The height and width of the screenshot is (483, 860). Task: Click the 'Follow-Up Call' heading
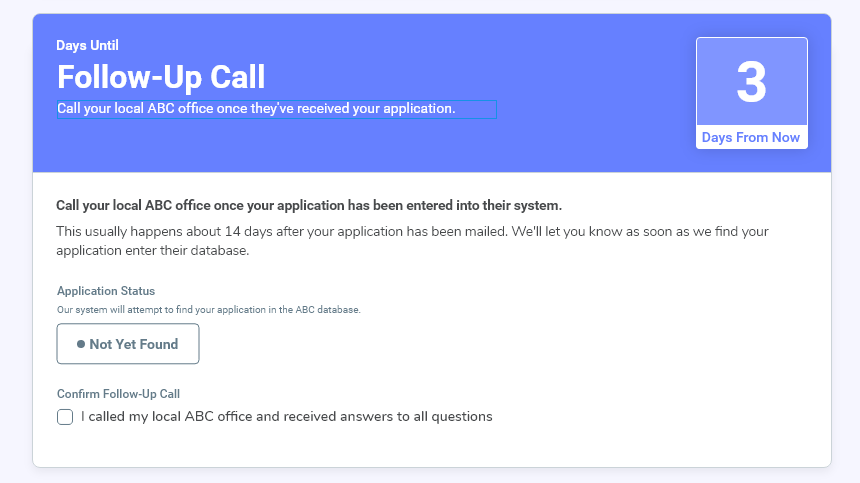(x=161, y=77)
